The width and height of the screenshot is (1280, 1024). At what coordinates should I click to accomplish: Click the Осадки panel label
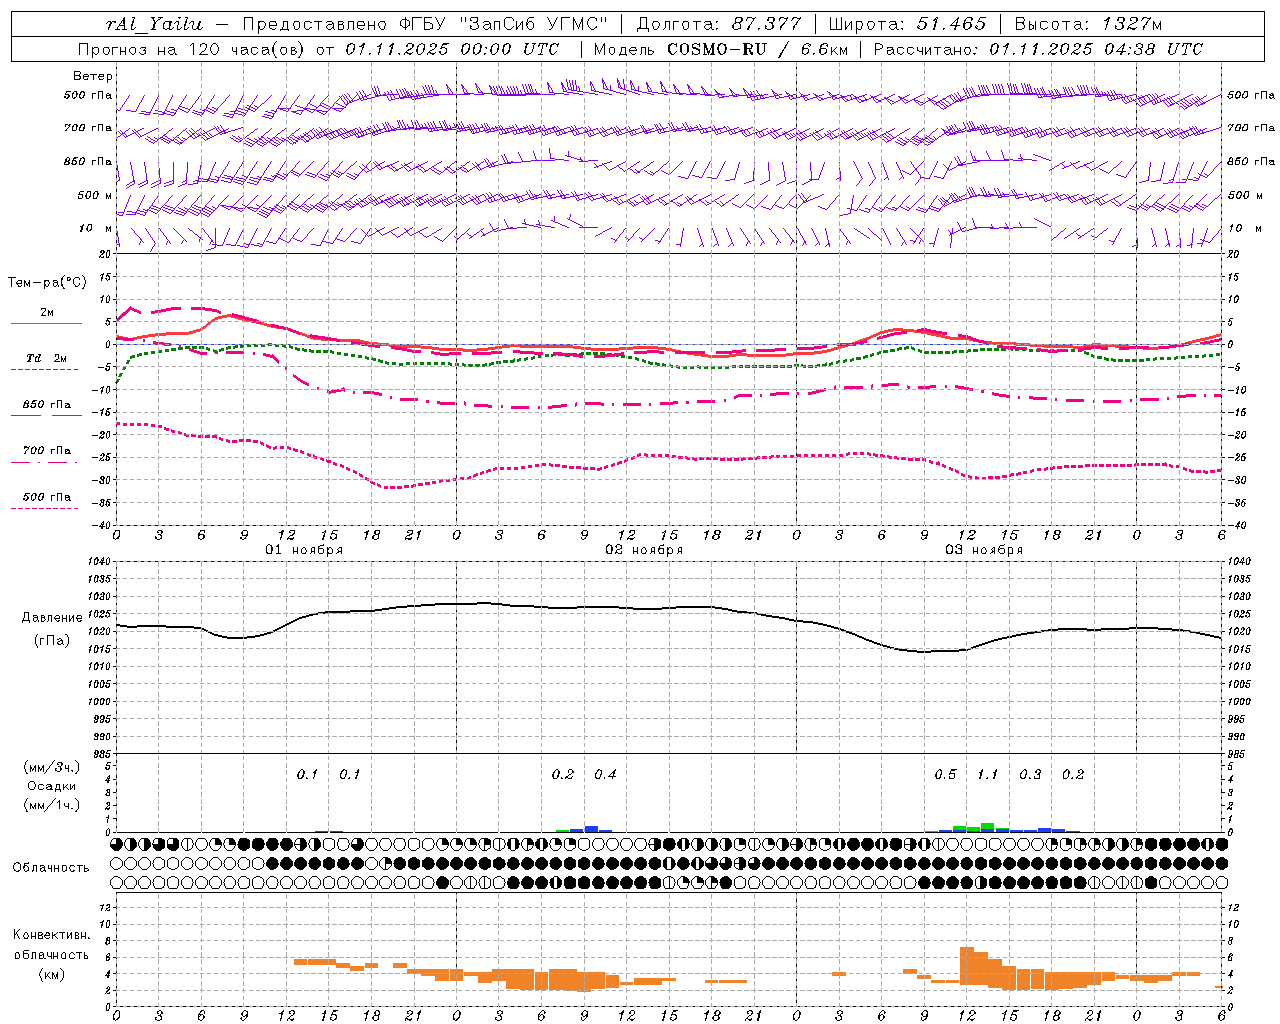click(52, 786)
